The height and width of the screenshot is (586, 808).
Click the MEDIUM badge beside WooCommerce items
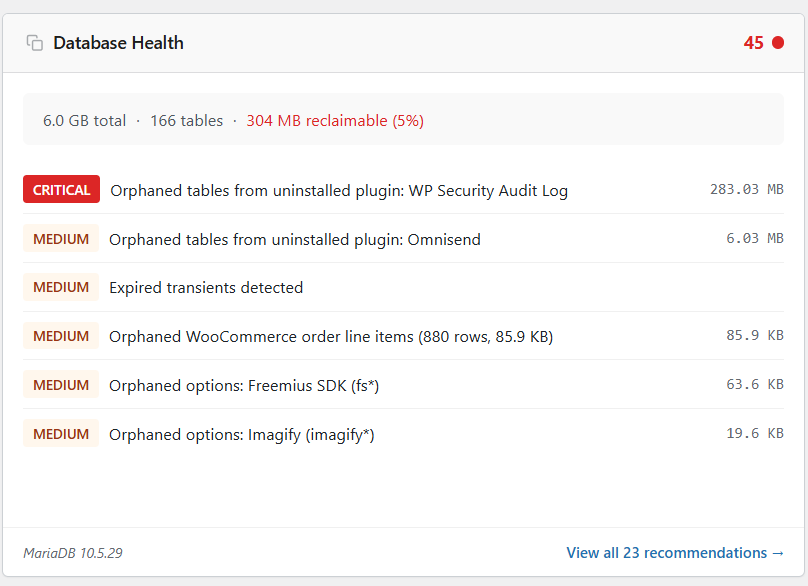coord(61,336)
